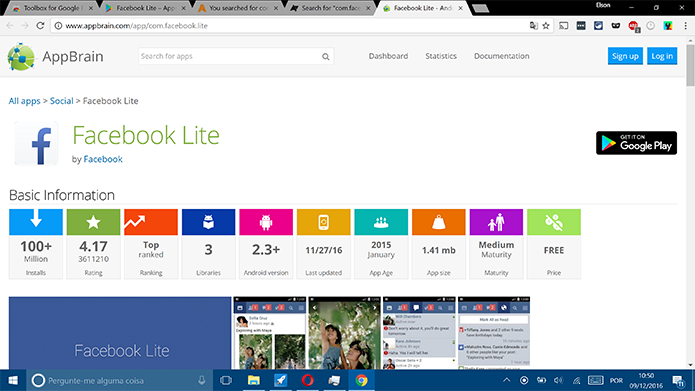Click the Cast extension icon
This screenshot has width=695, height=391.
click(563, 26)
